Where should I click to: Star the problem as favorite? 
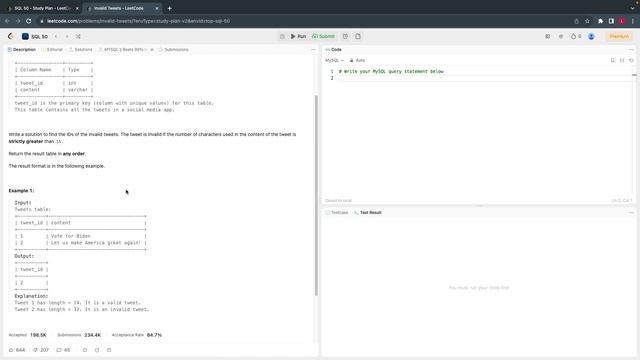pyautogui.click(x=85, y=350)
